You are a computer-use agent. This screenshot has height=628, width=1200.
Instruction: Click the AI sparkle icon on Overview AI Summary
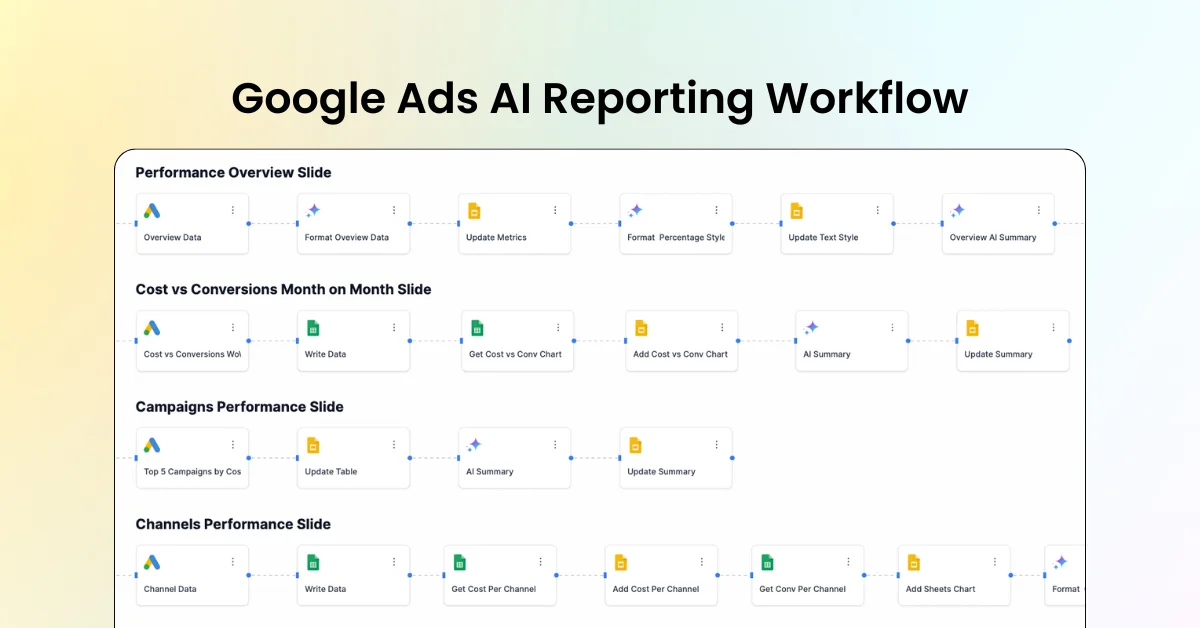pos(957,211)
